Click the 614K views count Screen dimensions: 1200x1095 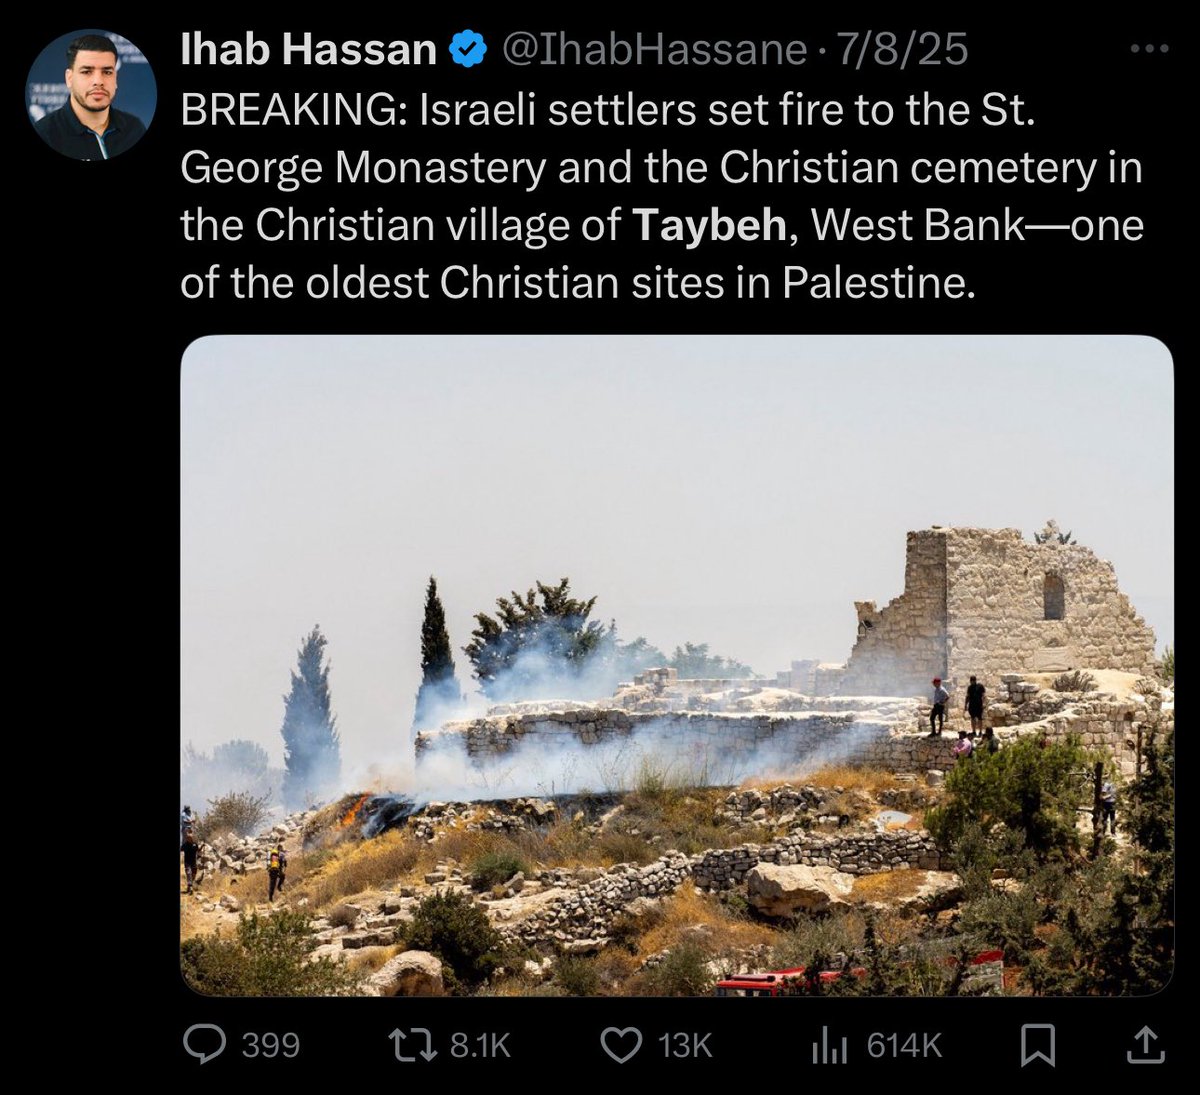(x=904, y=1046)
